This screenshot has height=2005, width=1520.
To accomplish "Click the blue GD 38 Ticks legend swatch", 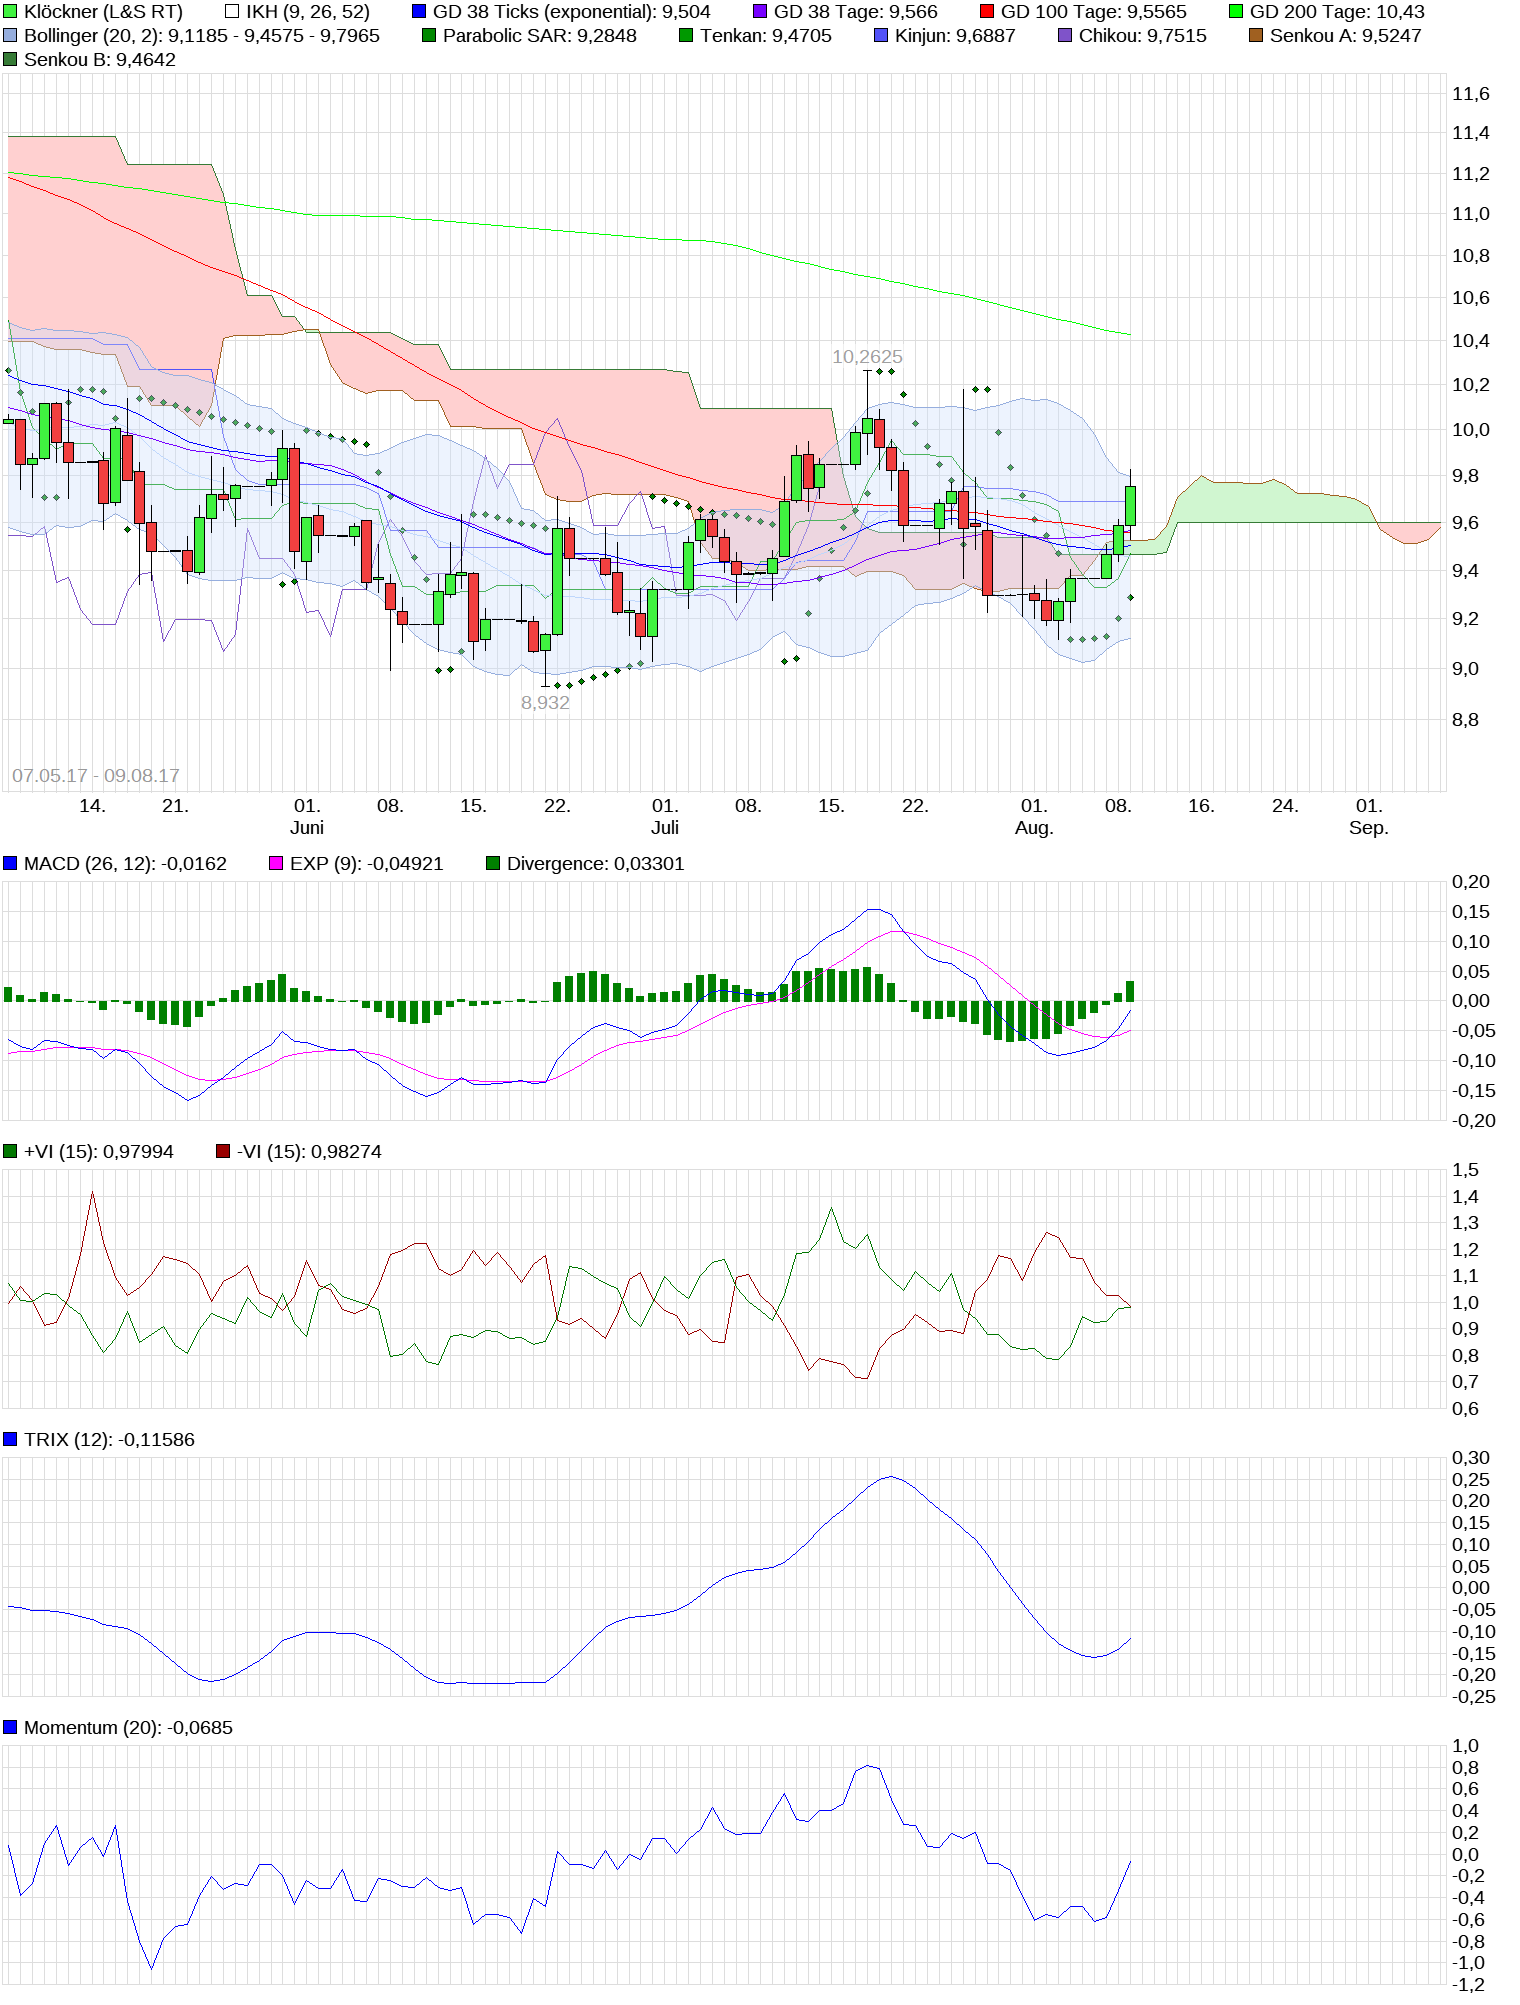I will pyautogui.click(x=419, y=12).
